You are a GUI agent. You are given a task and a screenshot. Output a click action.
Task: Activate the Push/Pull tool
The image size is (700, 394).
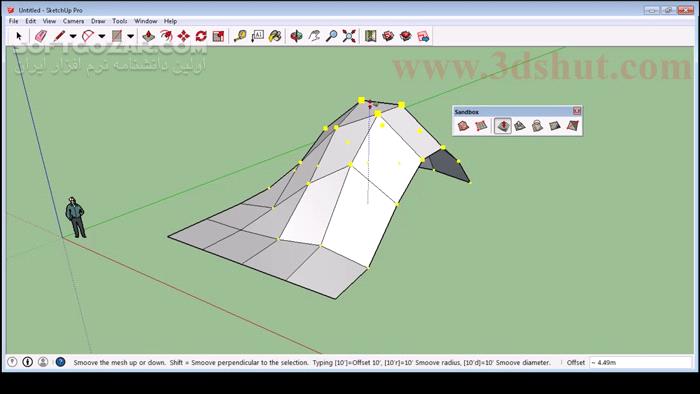pos(149,36)
